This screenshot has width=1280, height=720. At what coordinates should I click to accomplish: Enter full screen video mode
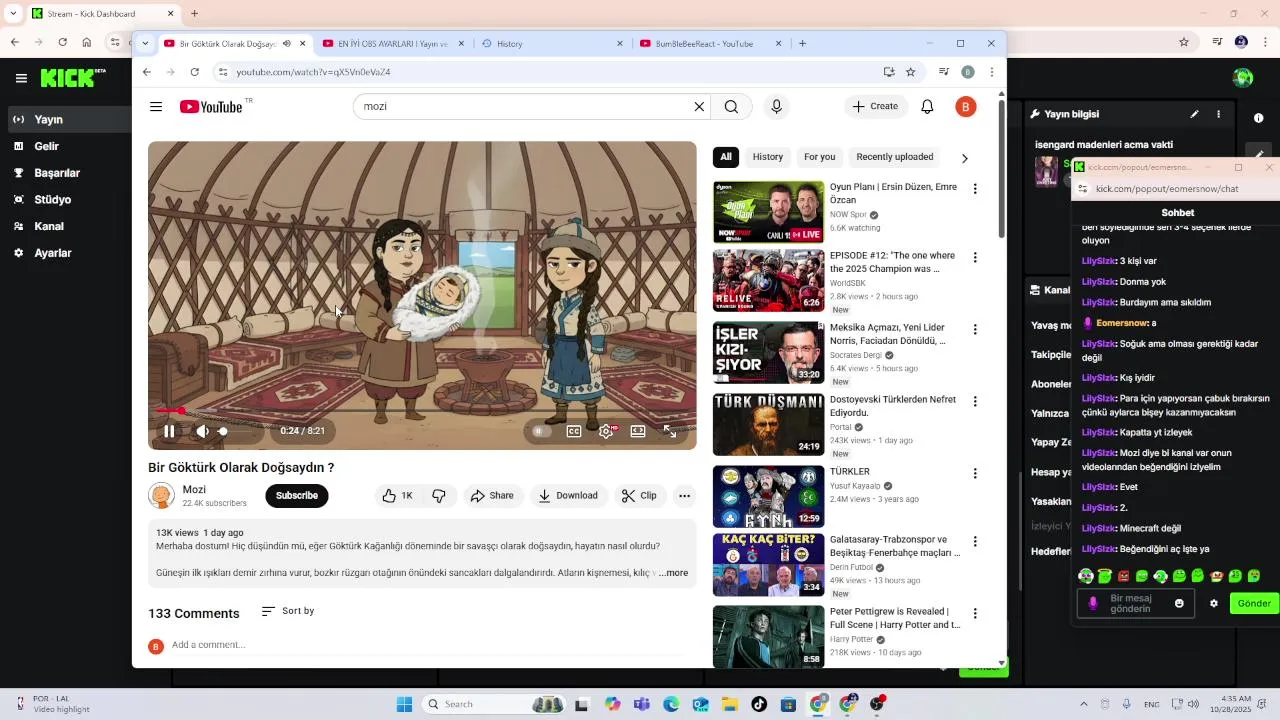point(670,431)
